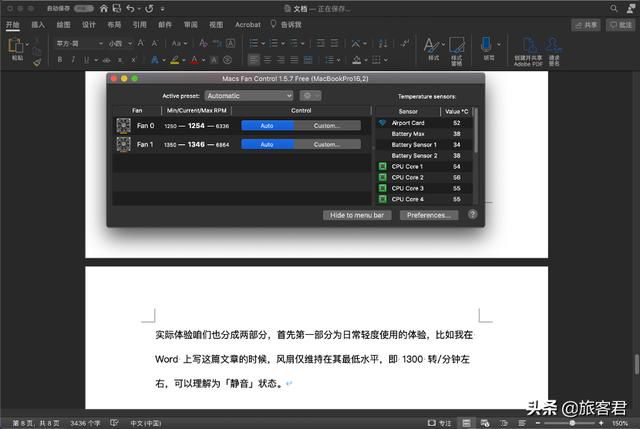Set Fan 0 to Auto control

[x=267, y=126]
